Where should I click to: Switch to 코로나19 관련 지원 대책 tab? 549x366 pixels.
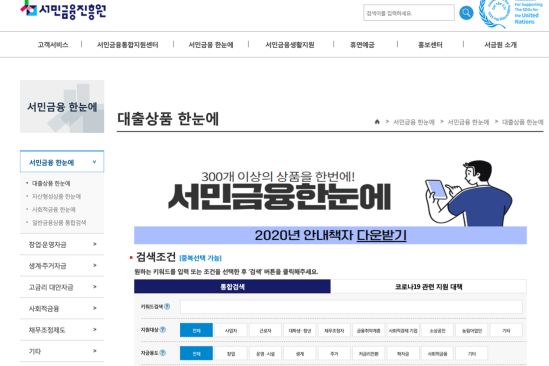click(x=428, y=286)
